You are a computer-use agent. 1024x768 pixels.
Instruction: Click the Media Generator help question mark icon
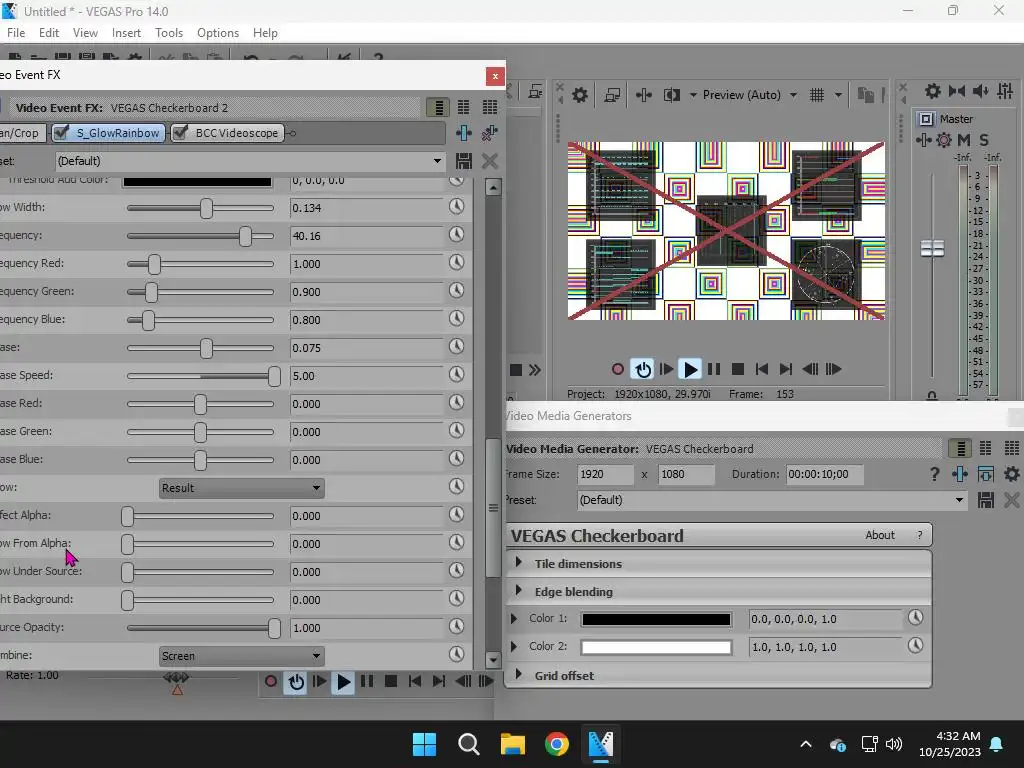[x=934, y=474]
